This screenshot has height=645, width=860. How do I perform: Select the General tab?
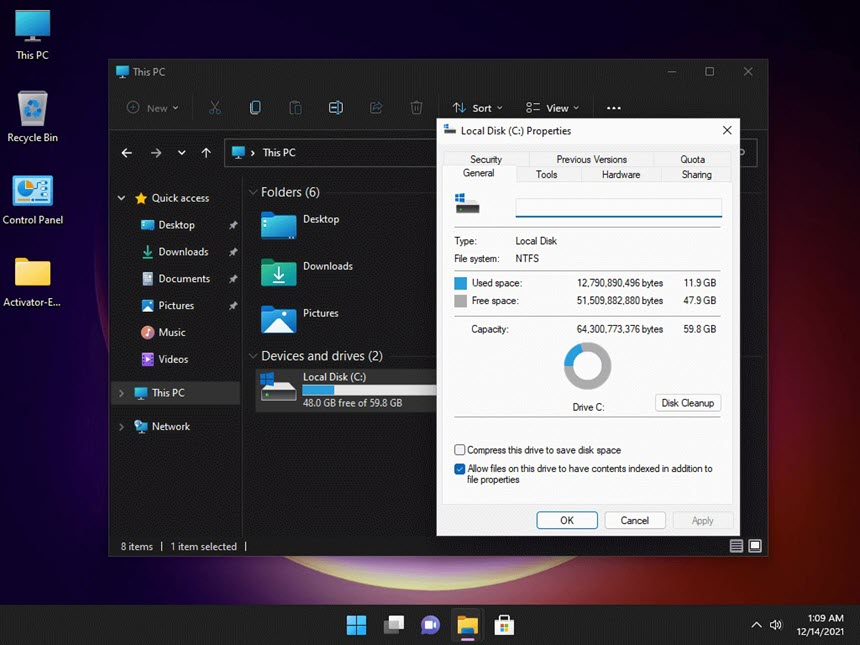pos(479,173)
